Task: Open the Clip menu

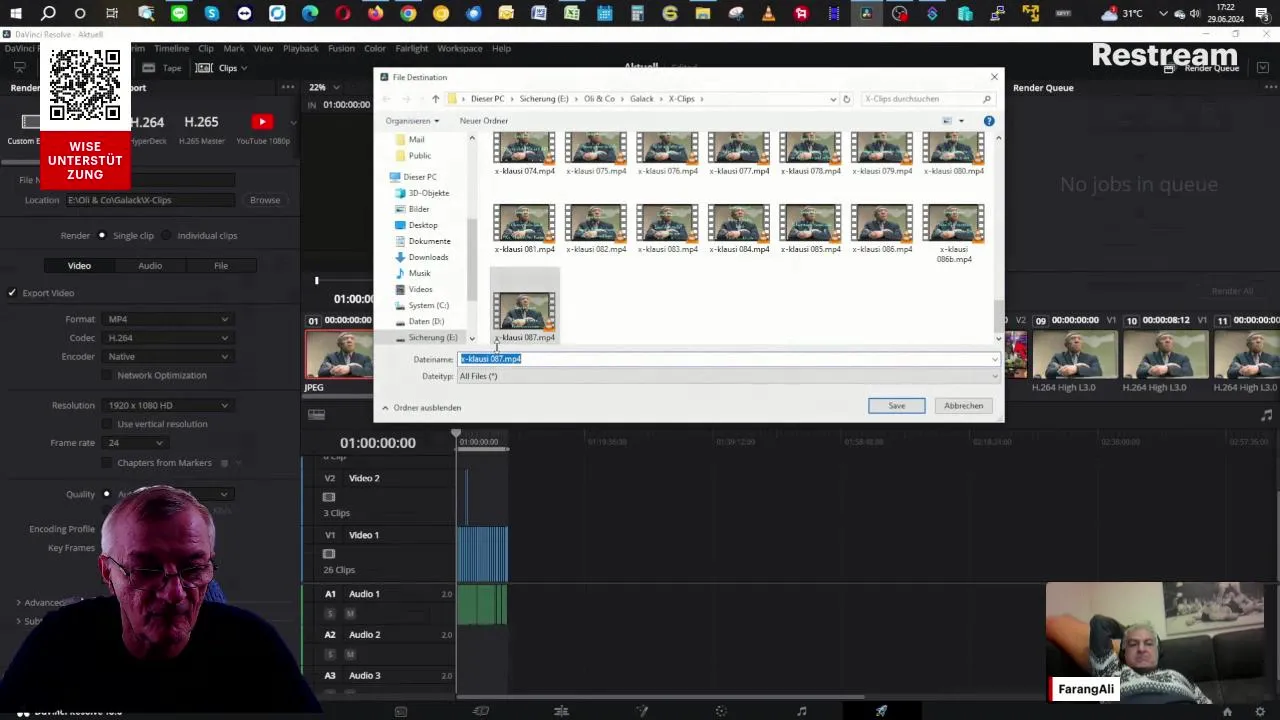Action: (x=206, y=48)
